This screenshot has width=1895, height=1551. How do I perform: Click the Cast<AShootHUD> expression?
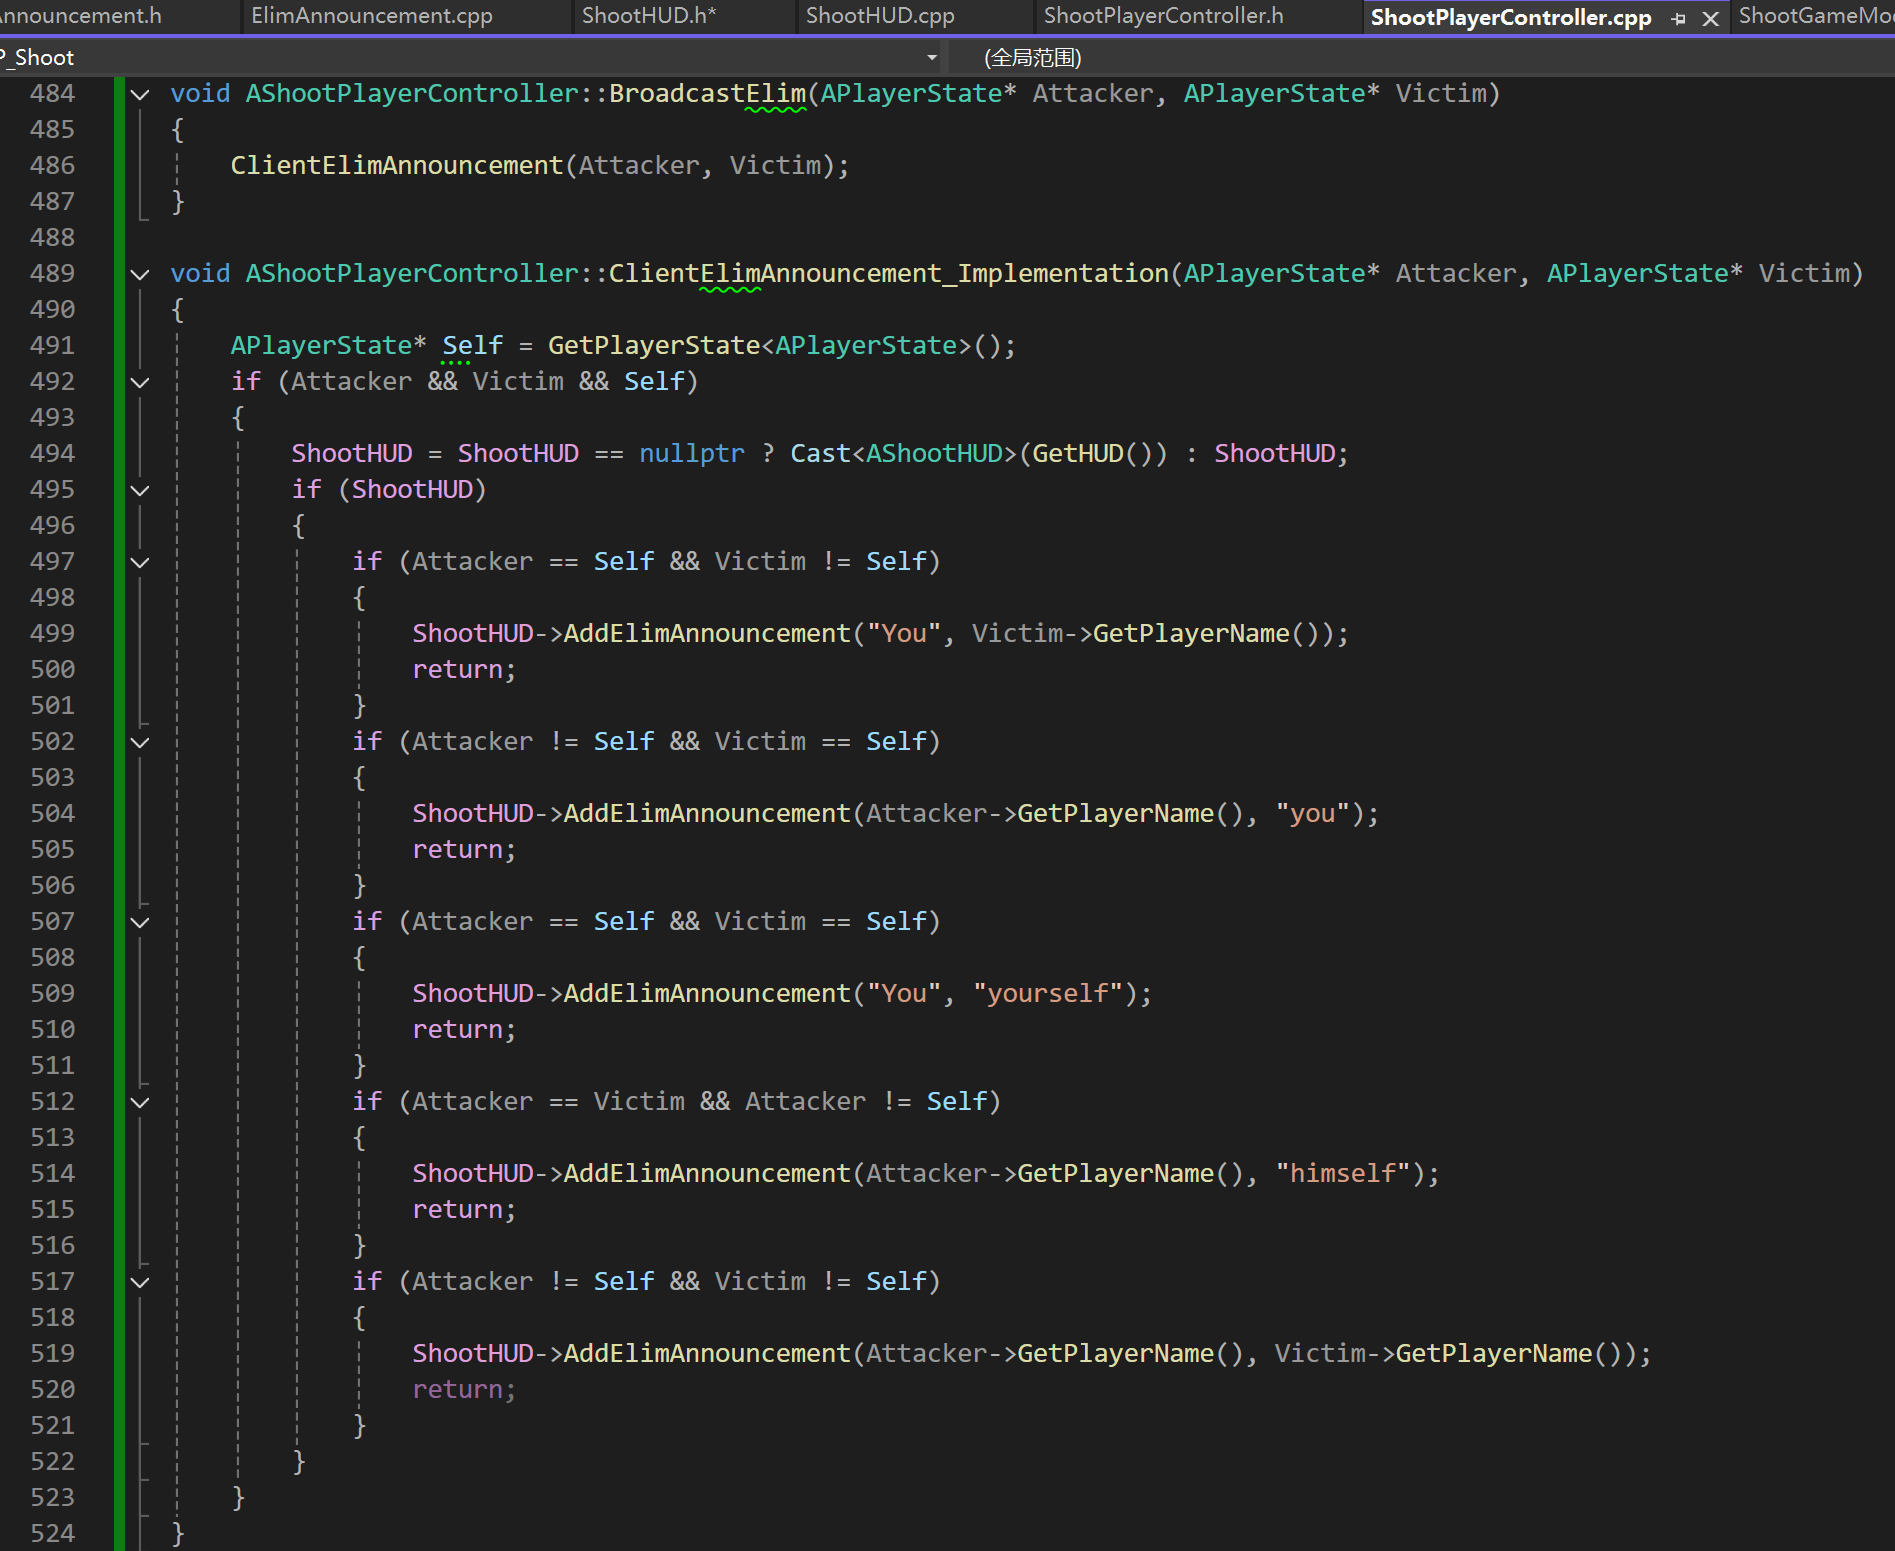click(x=903, y=453)
